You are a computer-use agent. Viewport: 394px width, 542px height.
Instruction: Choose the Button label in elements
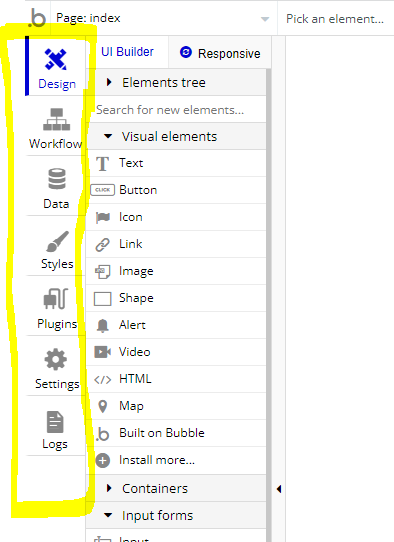click(138, 190)
